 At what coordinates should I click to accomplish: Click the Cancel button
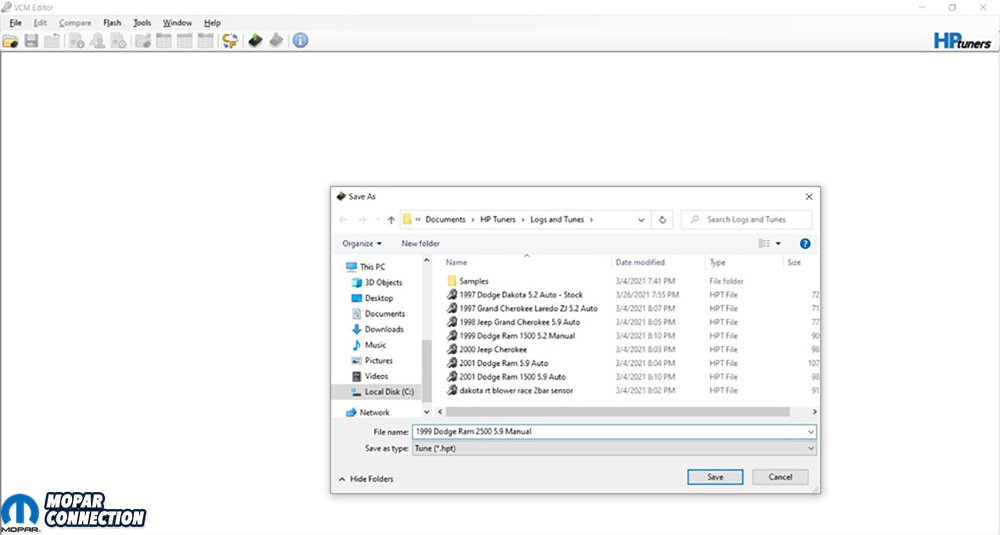780,477
